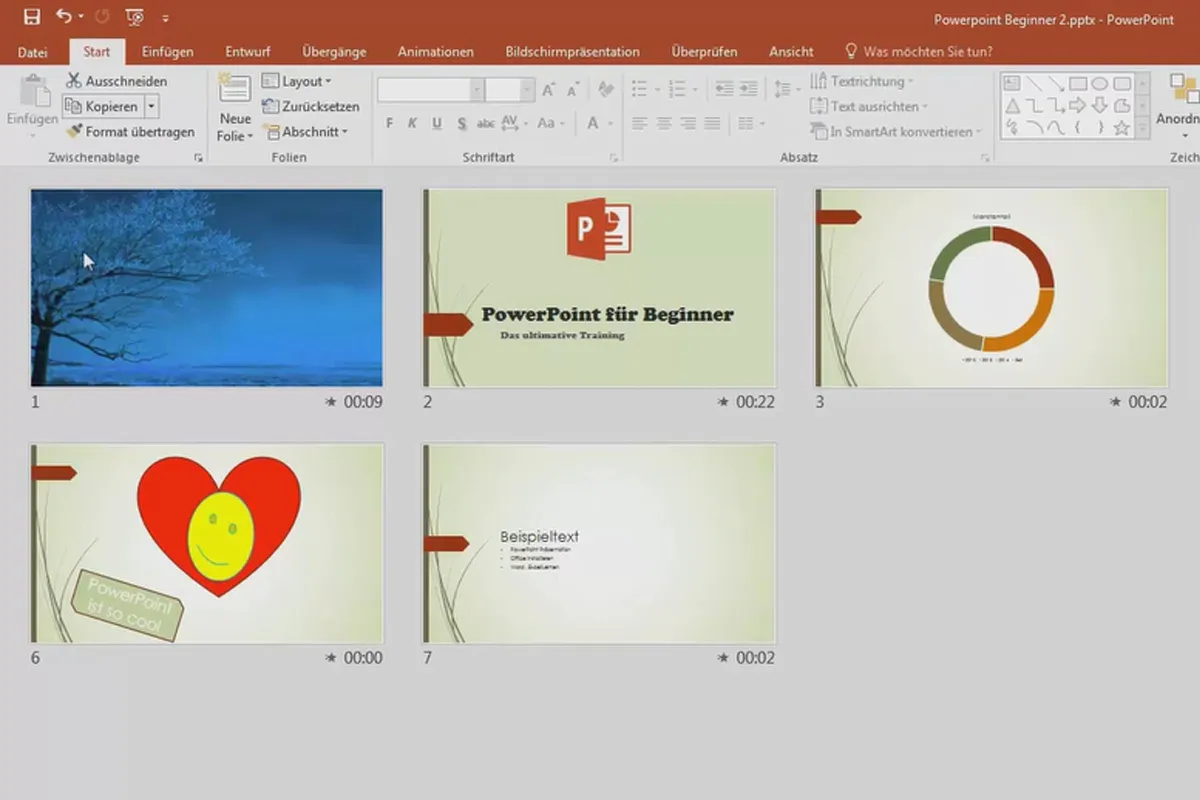Open the Datei tab
This screenshot has width=1200, height=800.
(33, 52)
